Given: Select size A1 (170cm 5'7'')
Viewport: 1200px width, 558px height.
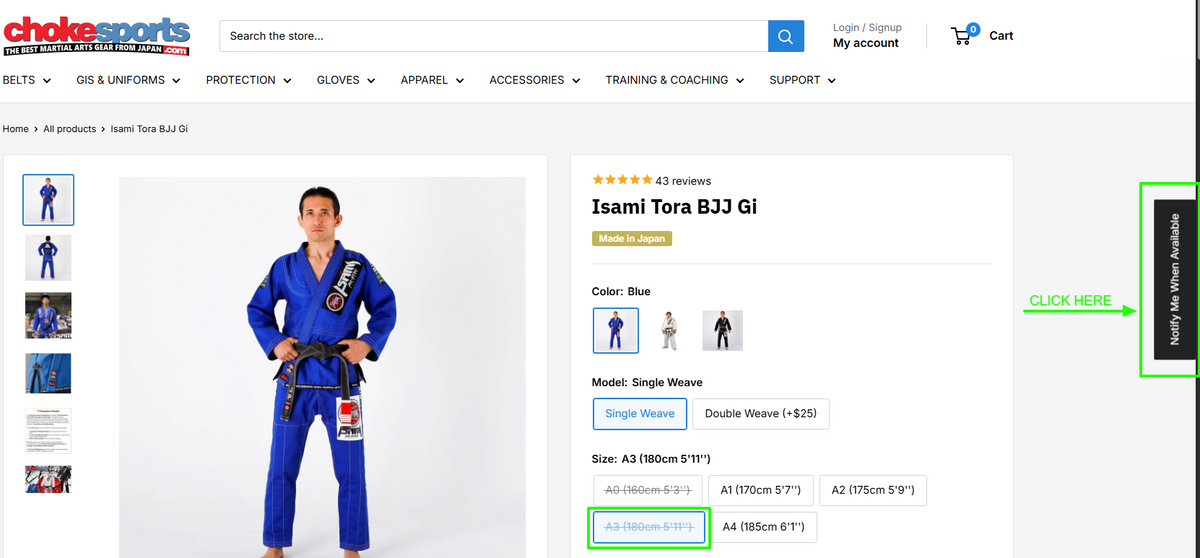Looking at the screenshot, I should coord(761,490).
